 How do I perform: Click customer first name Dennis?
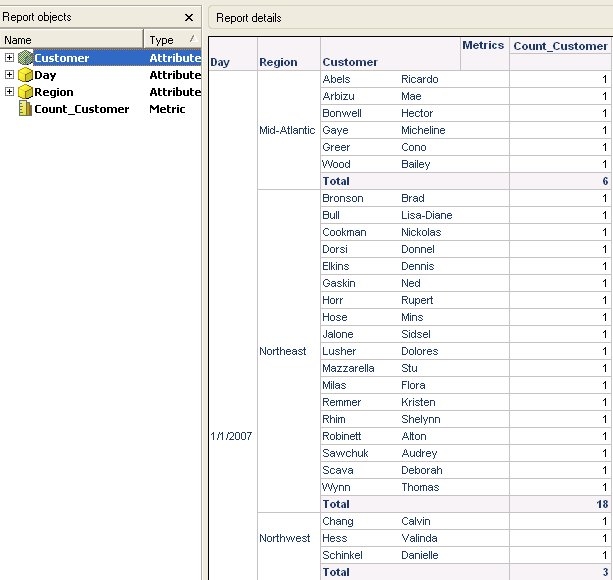[x=418, y=266]
